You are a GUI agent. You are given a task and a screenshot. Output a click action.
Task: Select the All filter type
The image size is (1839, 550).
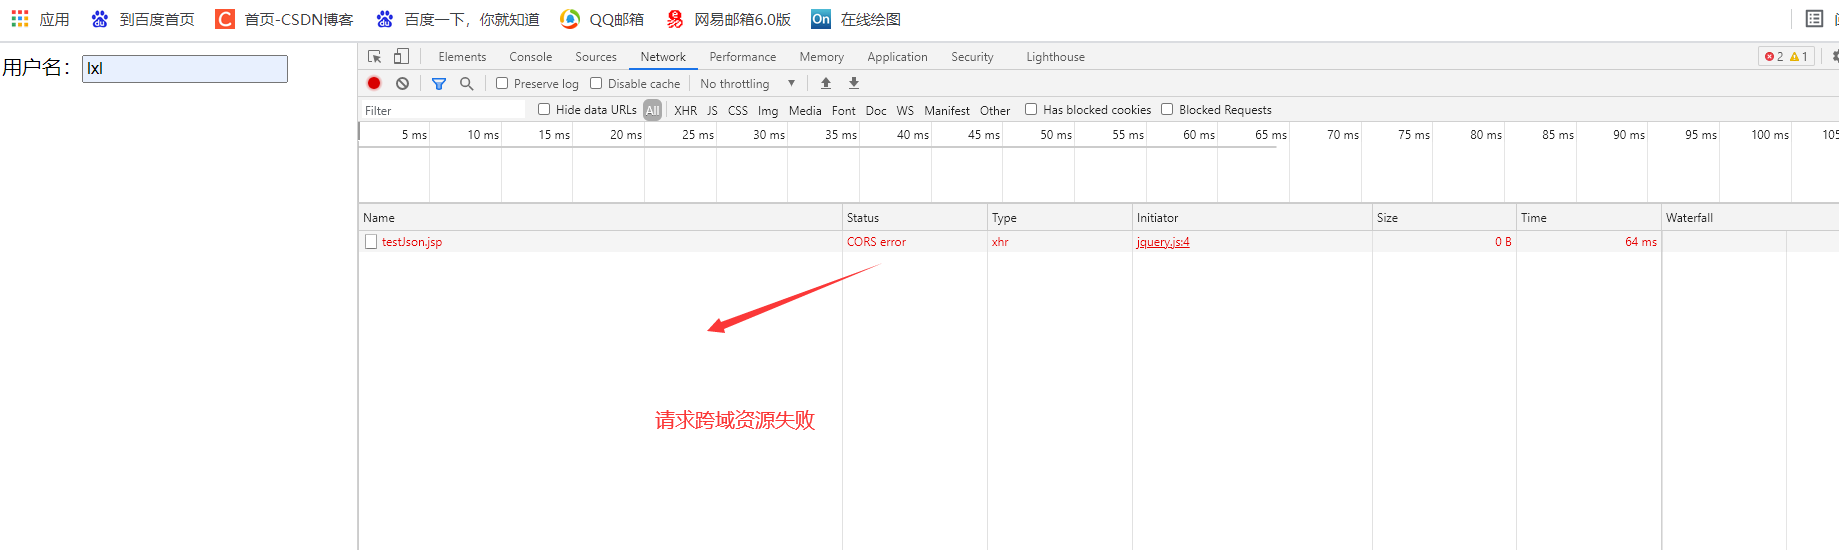[653, 110]
